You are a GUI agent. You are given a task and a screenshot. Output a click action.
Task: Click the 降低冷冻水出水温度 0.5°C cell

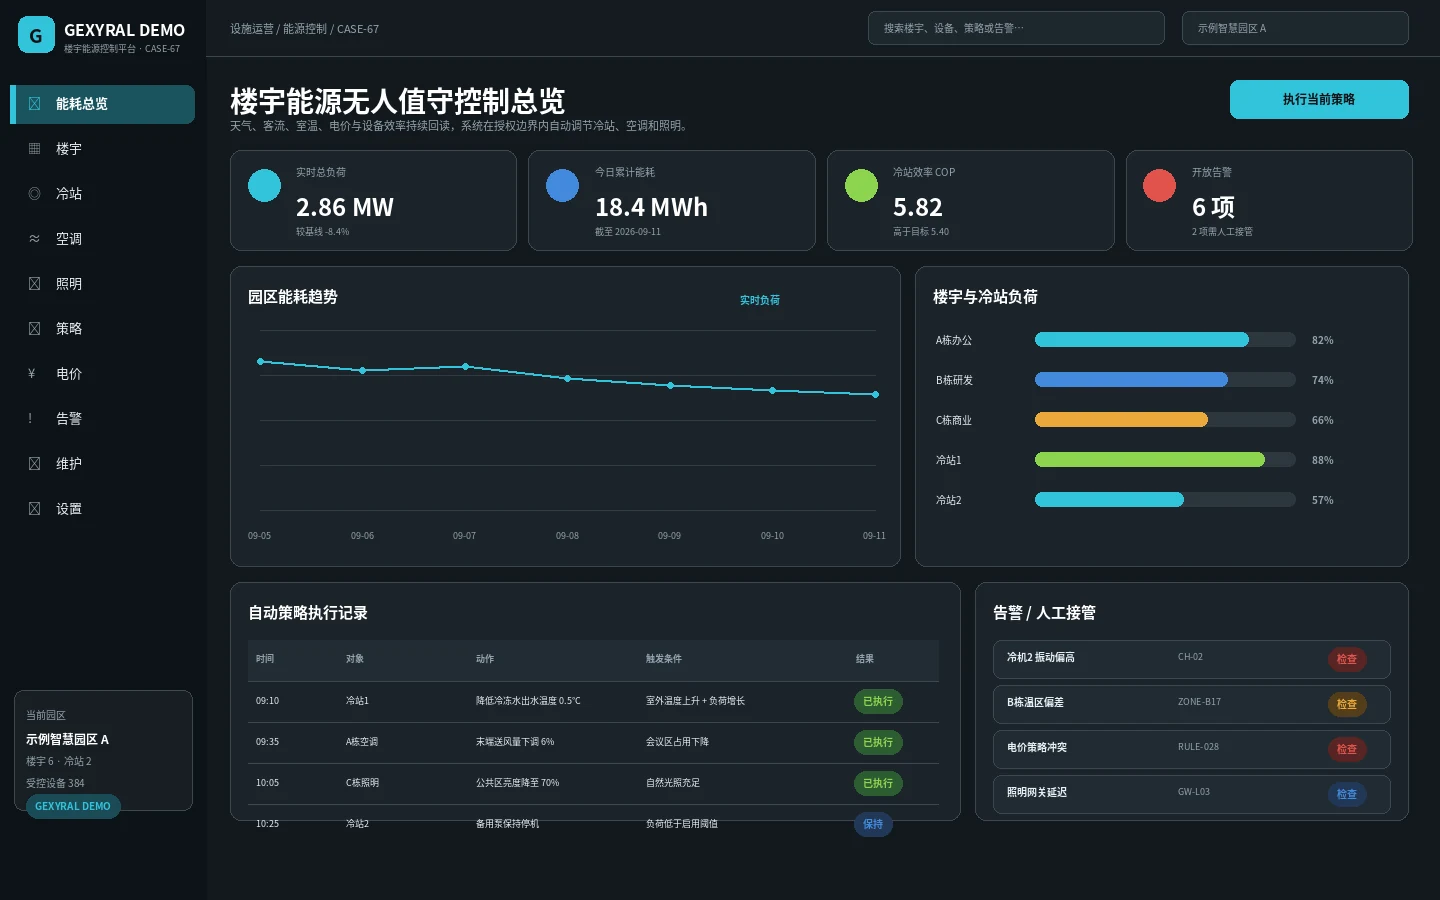point(528,701)
